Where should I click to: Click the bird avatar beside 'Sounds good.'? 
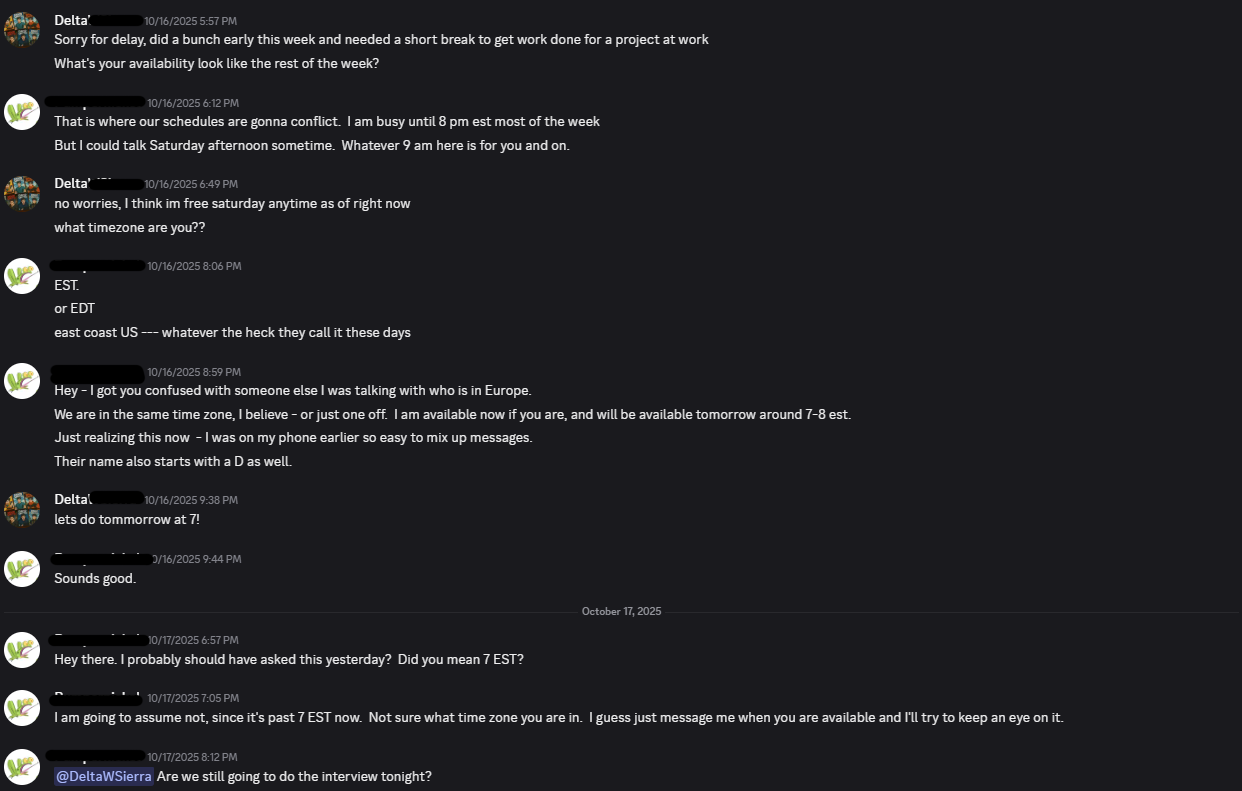tap(22, 568)
